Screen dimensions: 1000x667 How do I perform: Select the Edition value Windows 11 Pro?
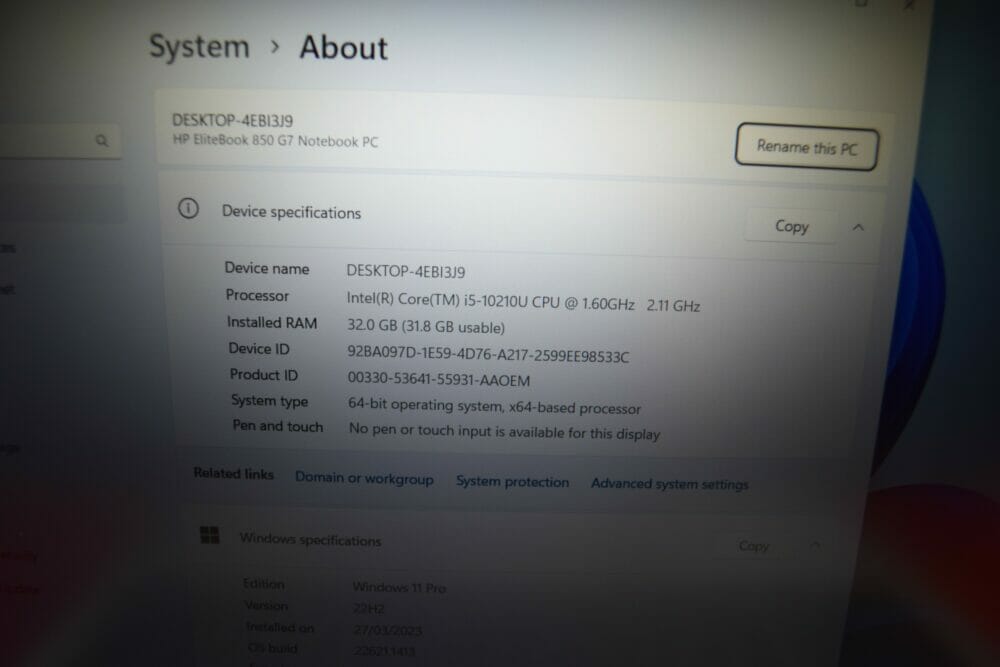(x=399, y=587)
